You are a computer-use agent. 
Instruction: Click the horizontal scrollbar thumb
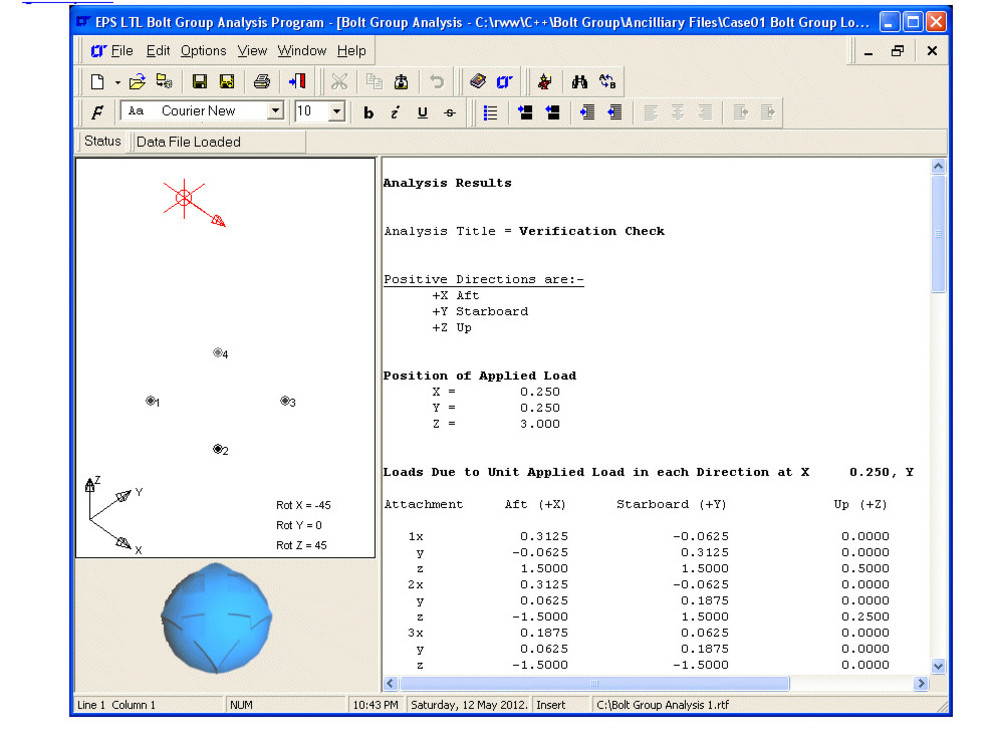(x=594, y=683)
